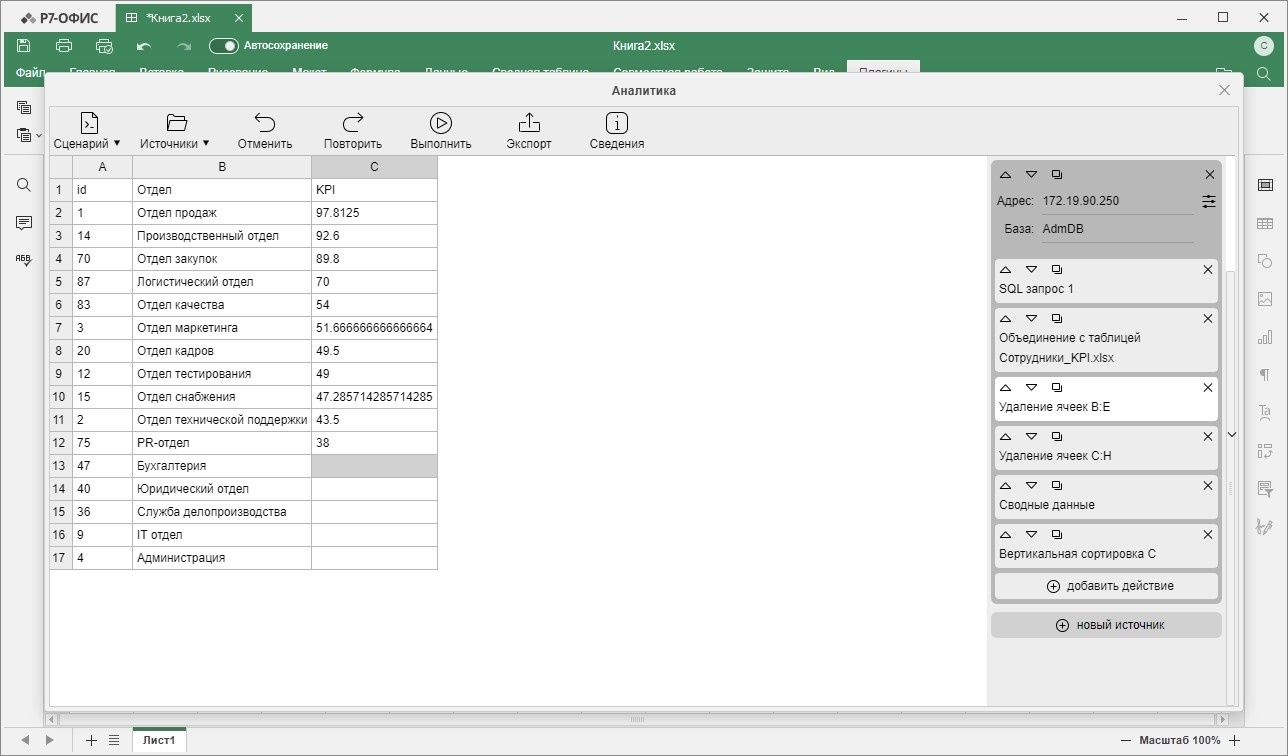Image resolution: width=1288 pixels, height=756 pixels.
Task: Delete the Удаление ячеек B:E step
Action: 1208,388
